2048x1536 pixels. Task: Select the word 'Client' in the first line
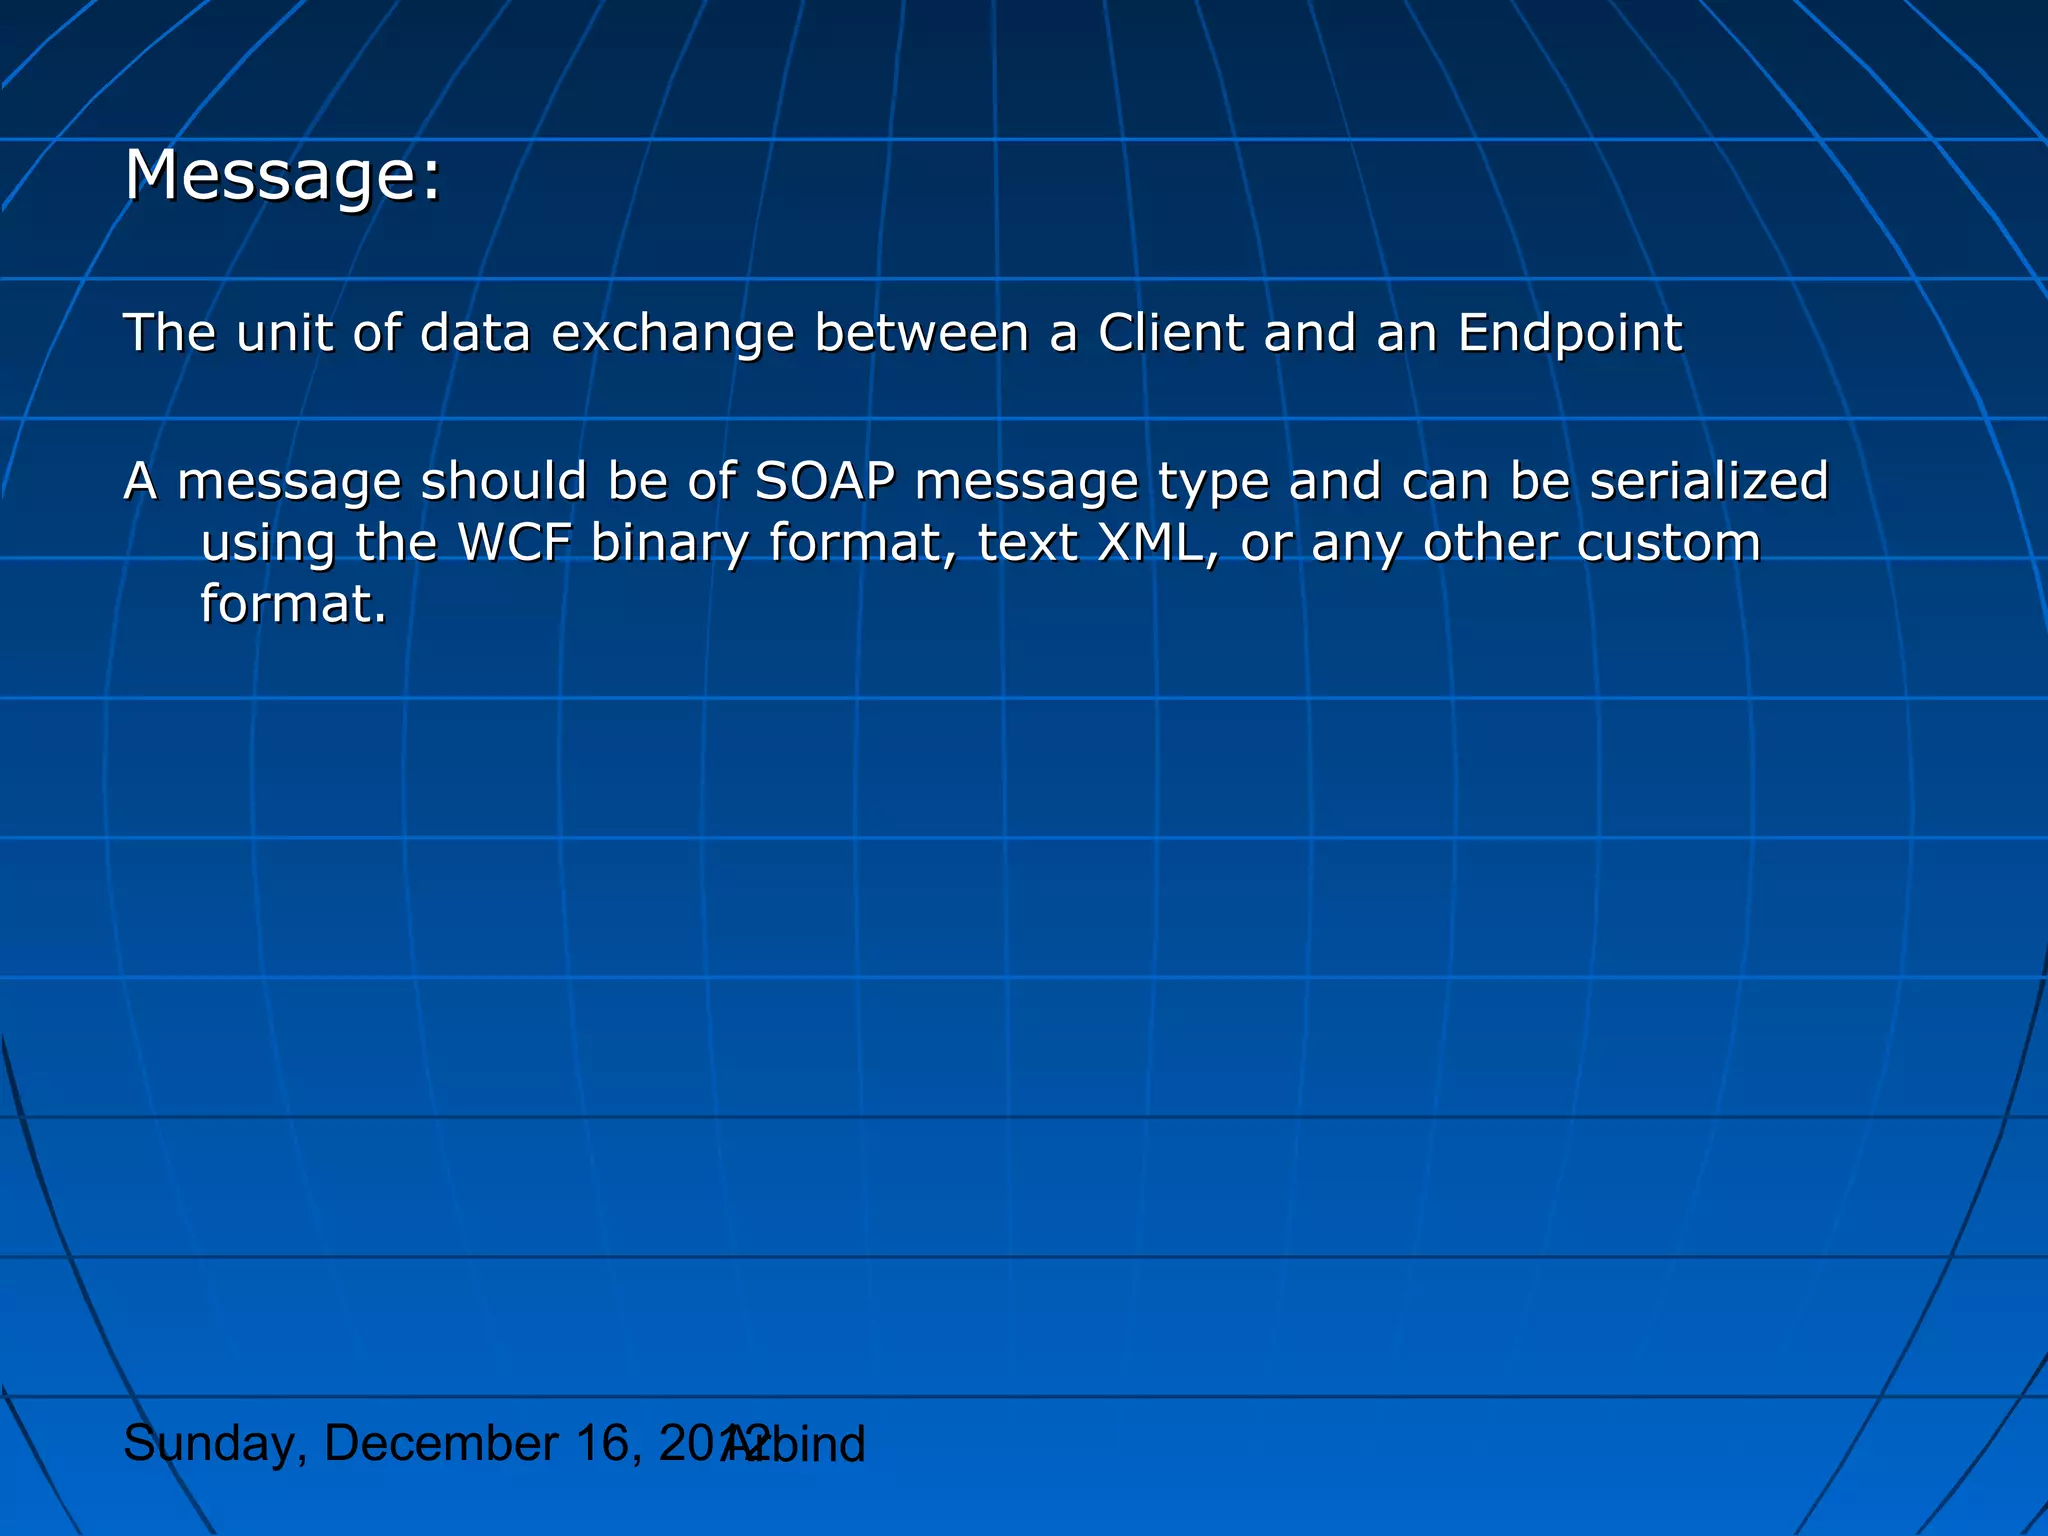coord(1170,332)
